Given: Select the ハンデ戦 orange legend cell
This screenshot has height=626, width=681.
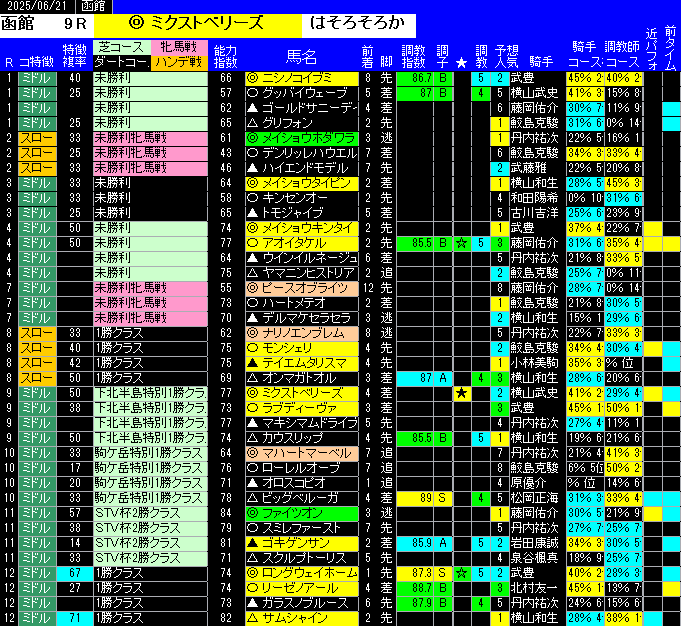Looking at the screenshot, I should click(179, 62).
